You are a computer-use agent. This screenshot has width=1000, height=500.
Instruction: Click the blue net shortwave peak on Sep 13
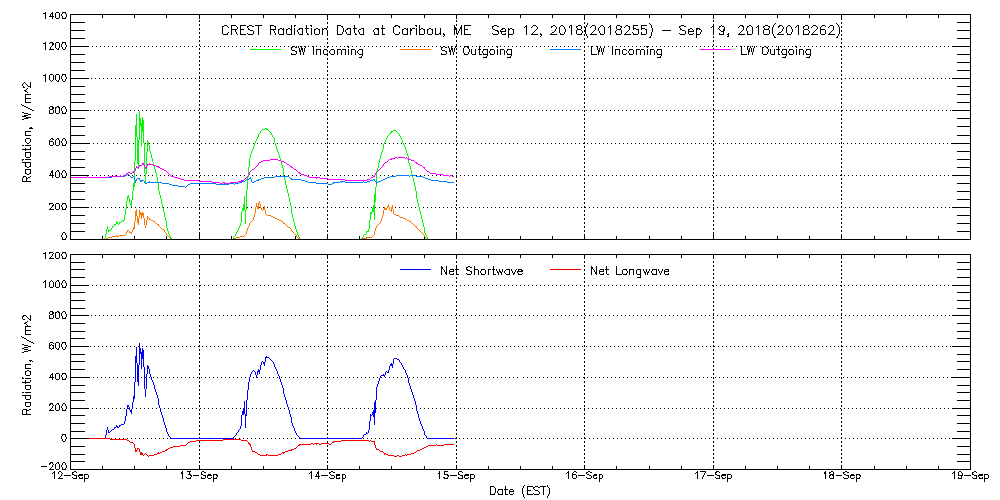266,357
